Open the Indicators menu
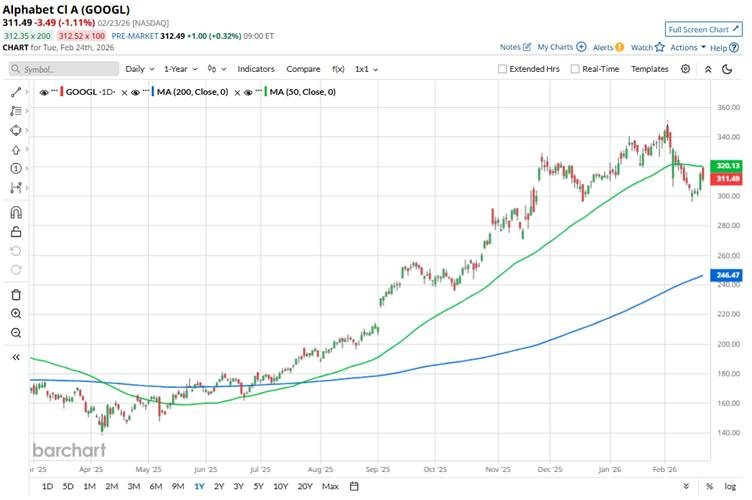 (256, 69)
